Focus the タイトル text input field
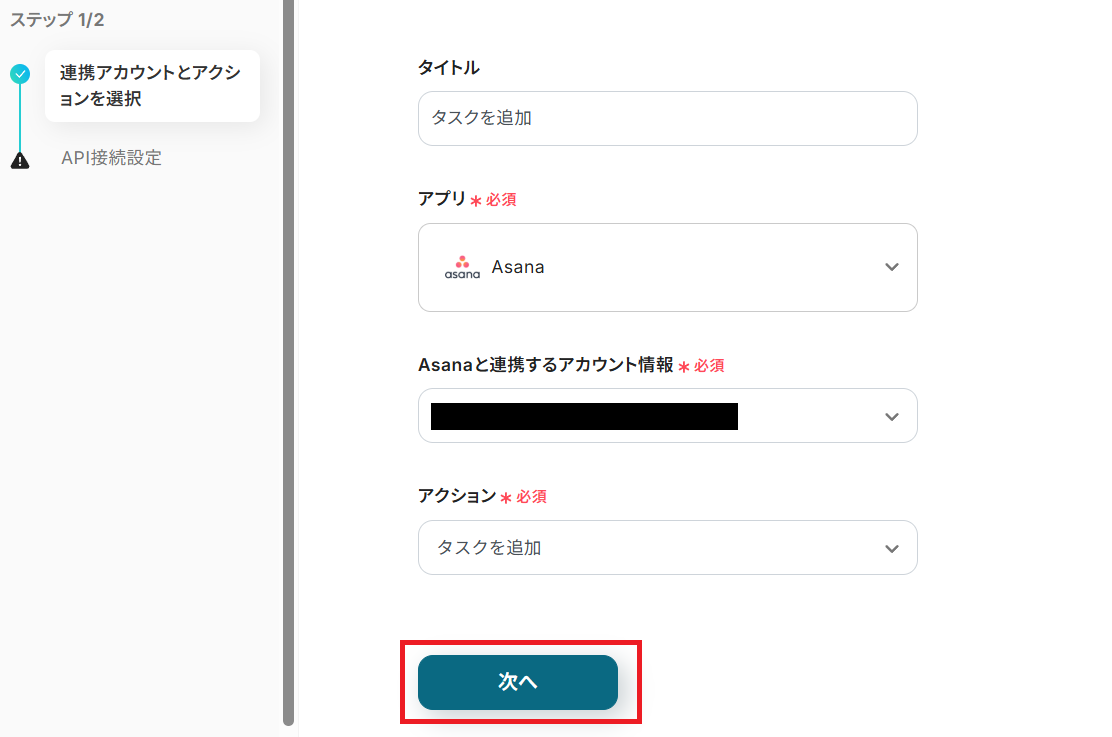Viewport: 1112px width, 737px height. point(667,118)
